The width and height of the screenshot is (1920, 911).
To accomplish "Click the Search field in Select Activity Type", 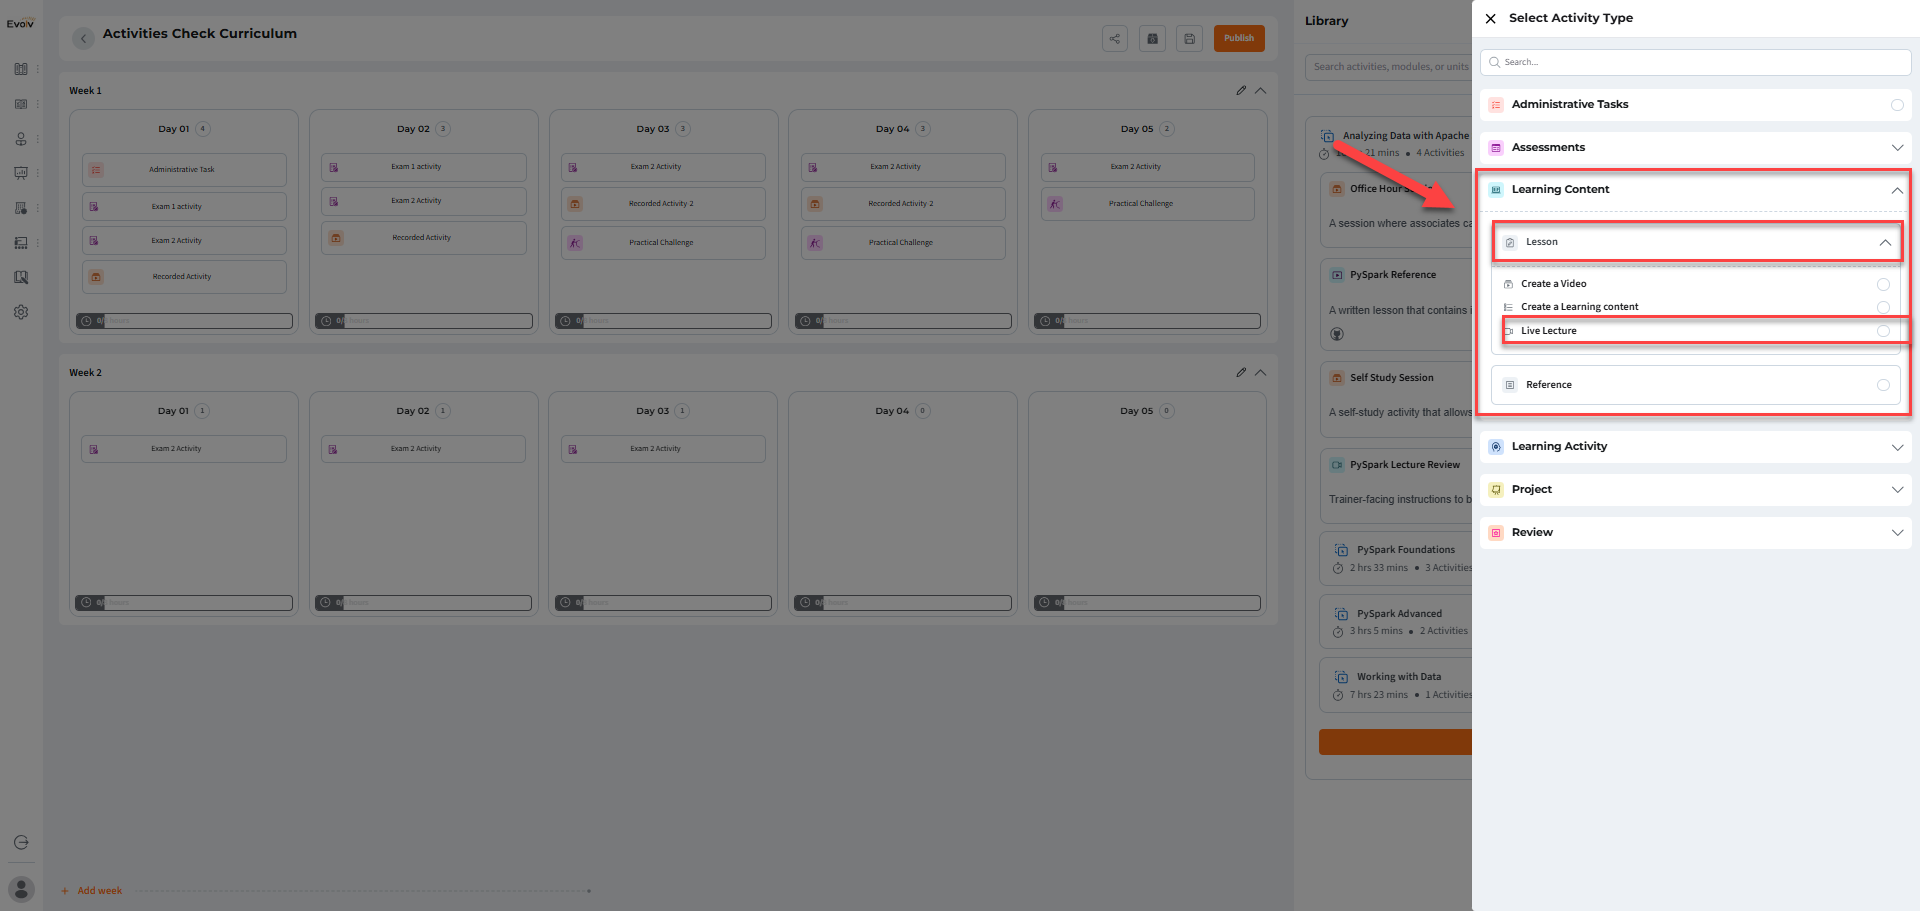I will click(x=1695, y=62).
